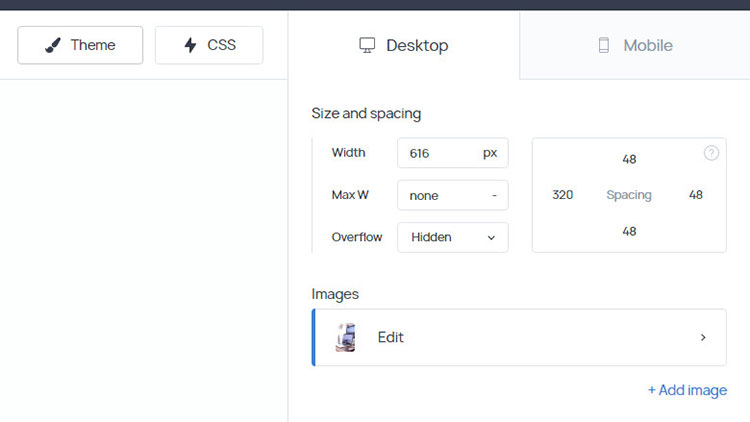750x422 pixels.
Task: Edit the left spacing value 320
Action: [563, 195]
